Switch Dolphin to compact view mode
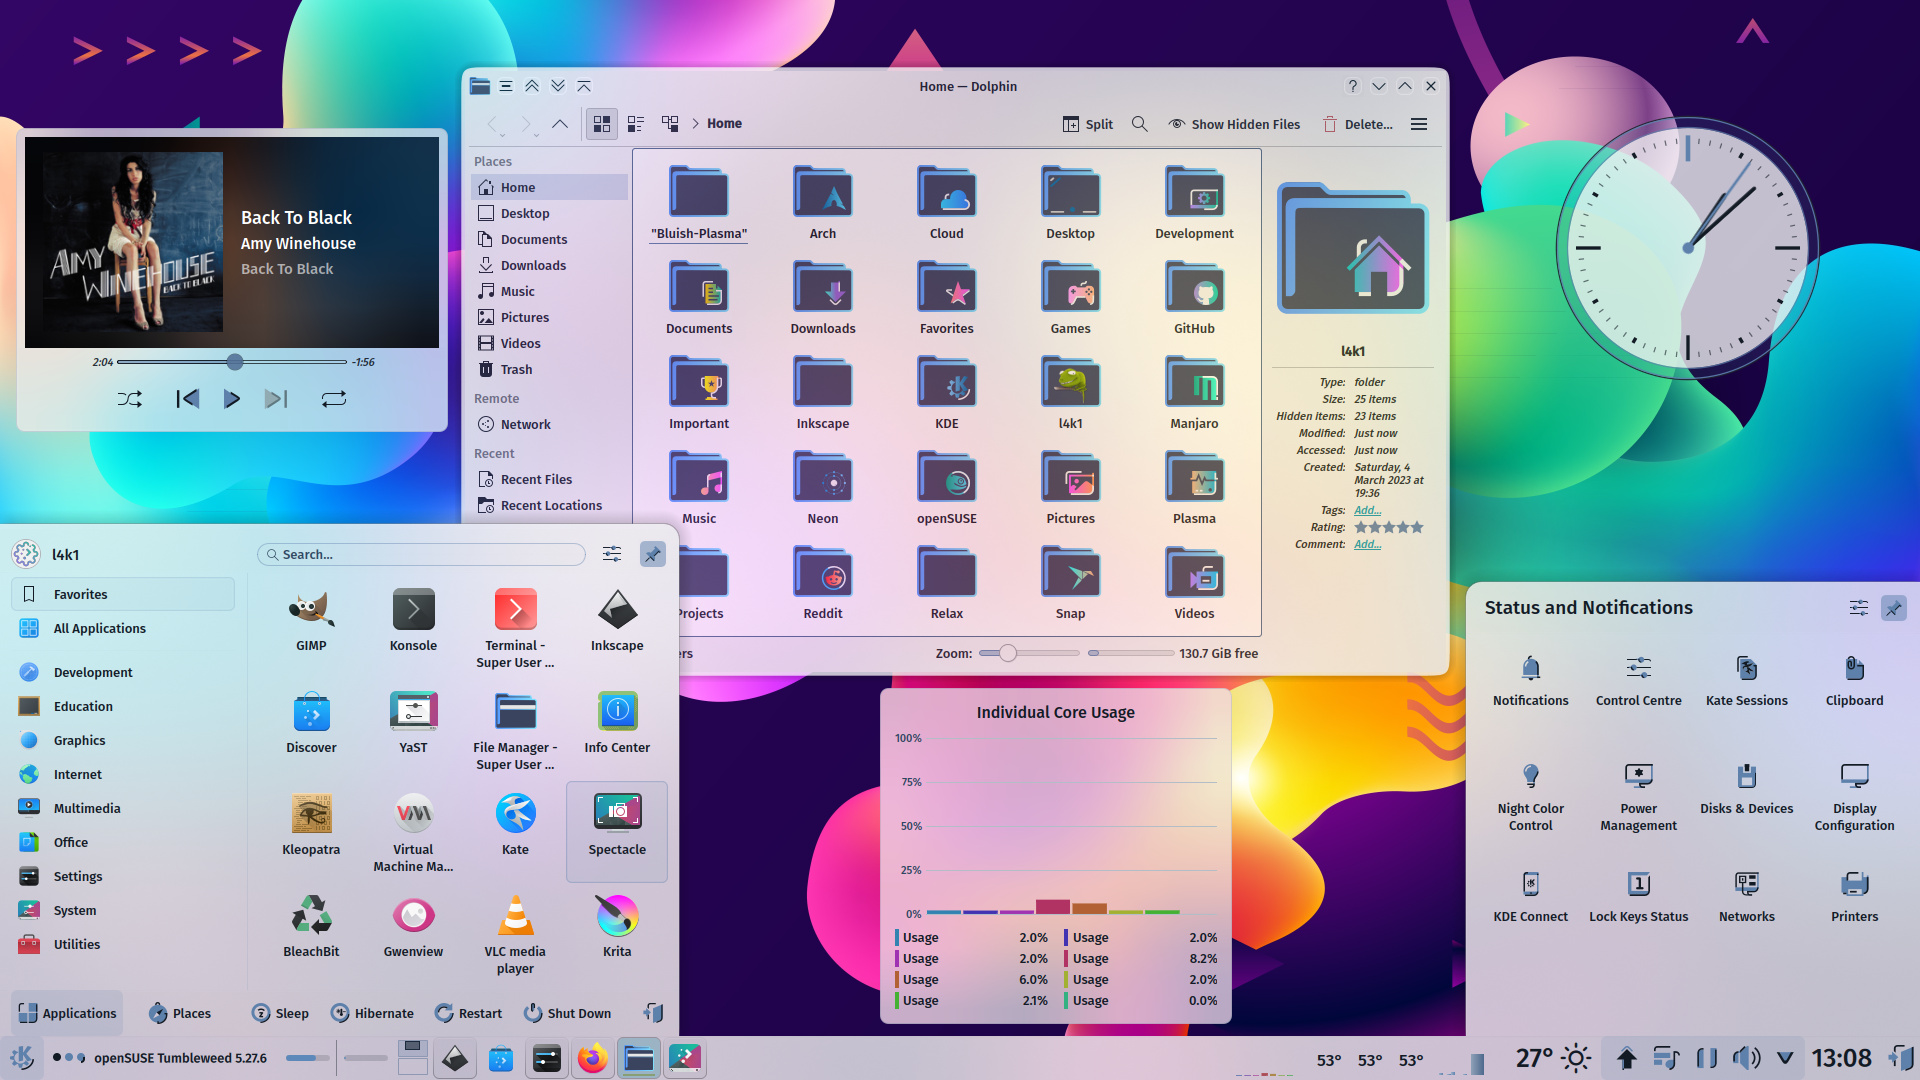Image resolution: width=1920 pixels, height=1080 pixels. coord(636,124)
